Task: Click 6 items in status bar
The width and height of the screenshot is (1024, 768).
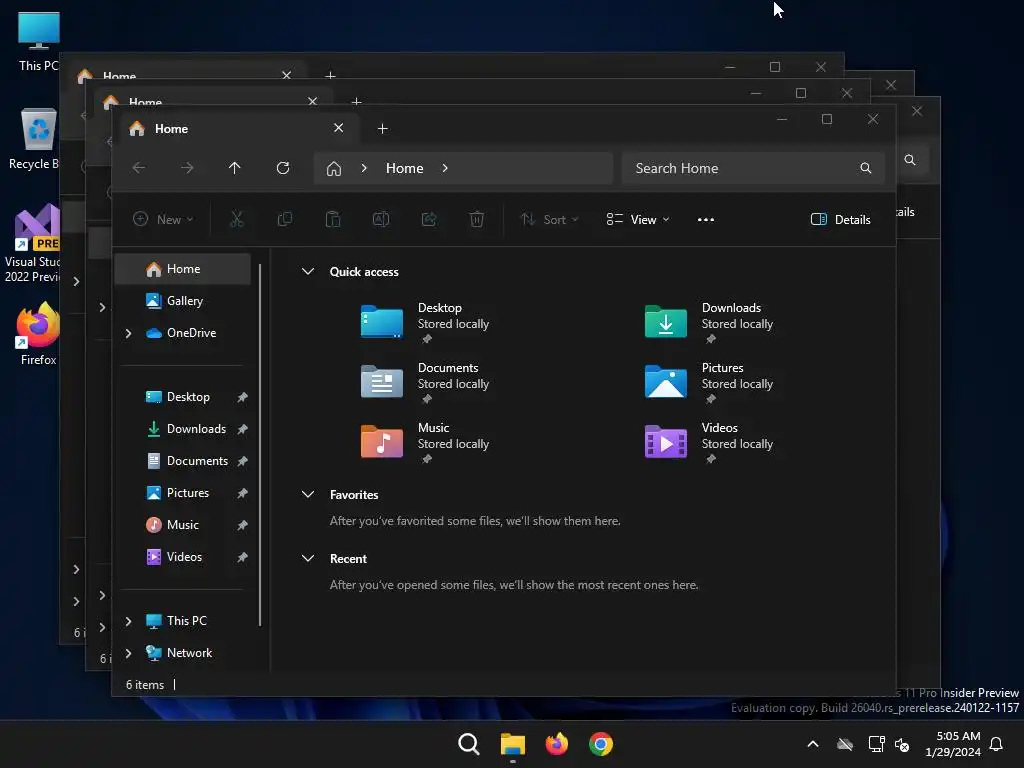Action: [145, 684]
